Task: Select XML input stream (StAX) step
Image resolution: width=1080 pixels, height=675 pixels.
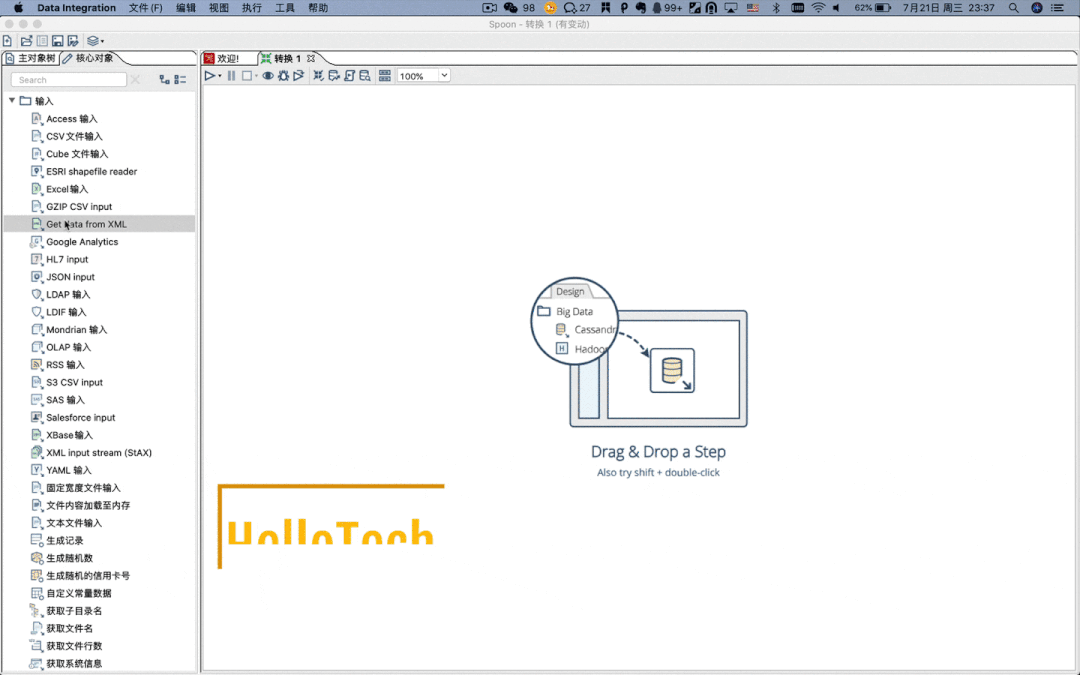Action: click(x=98, y=453)
